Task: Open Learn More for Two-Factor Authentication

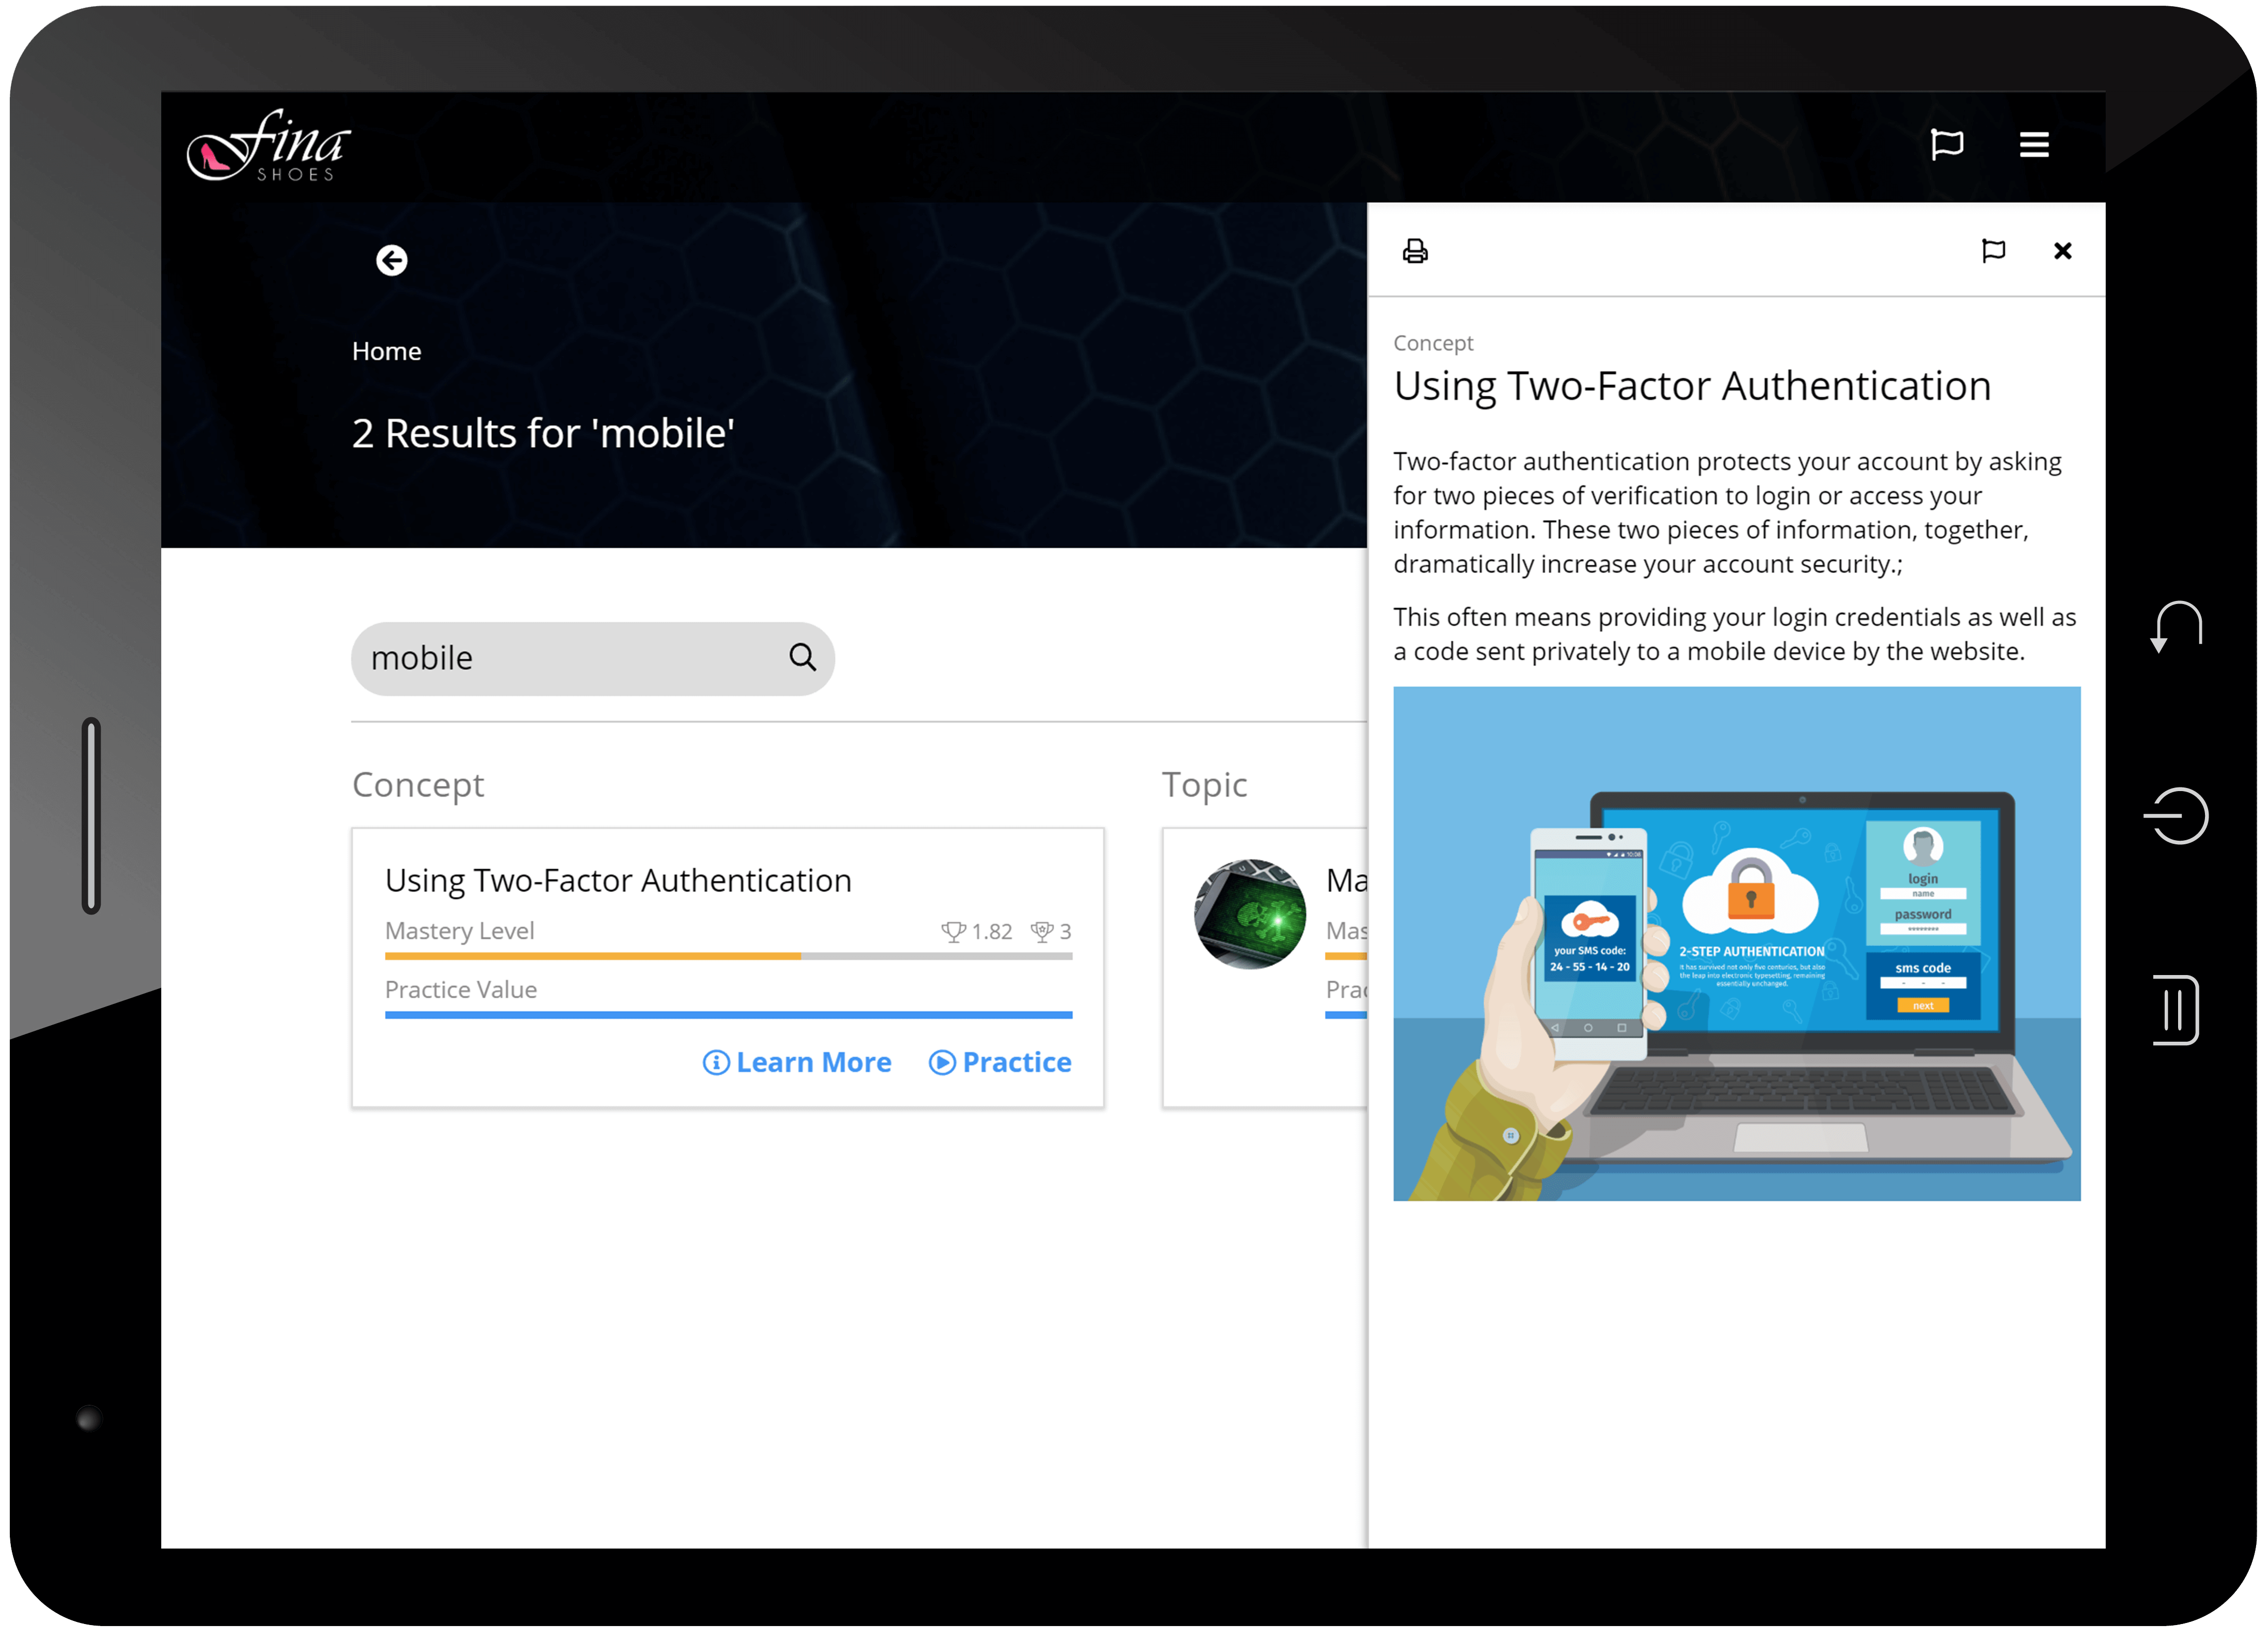Action: click(x=796, y=1062)
